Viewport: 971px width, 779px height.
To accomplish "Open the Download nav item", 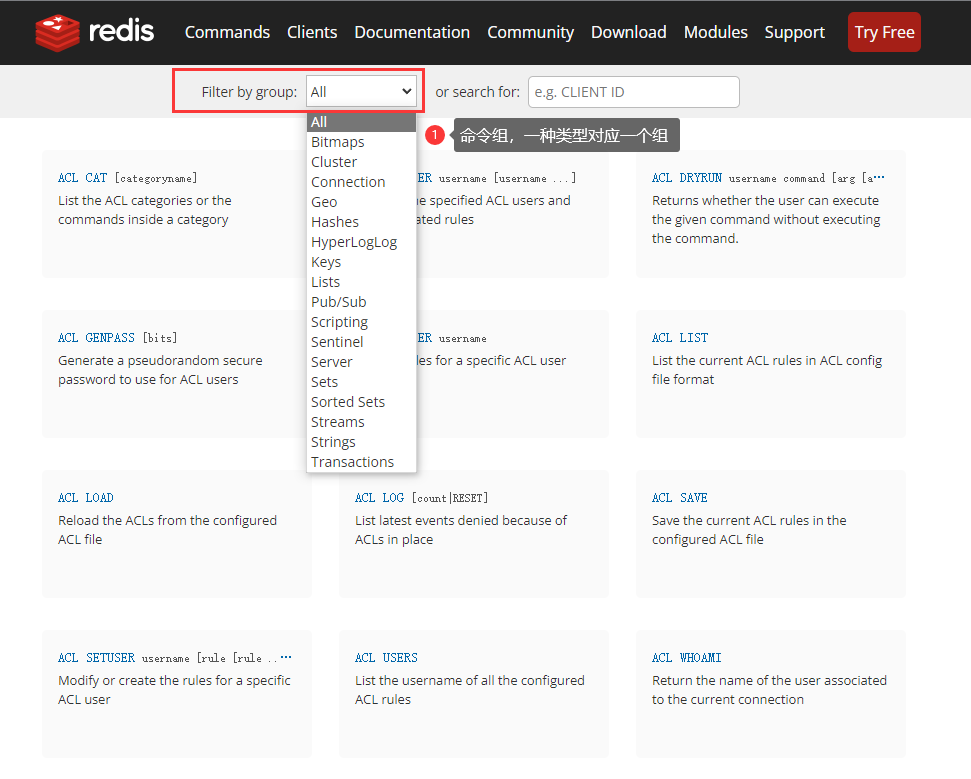I will click(629, 32).
